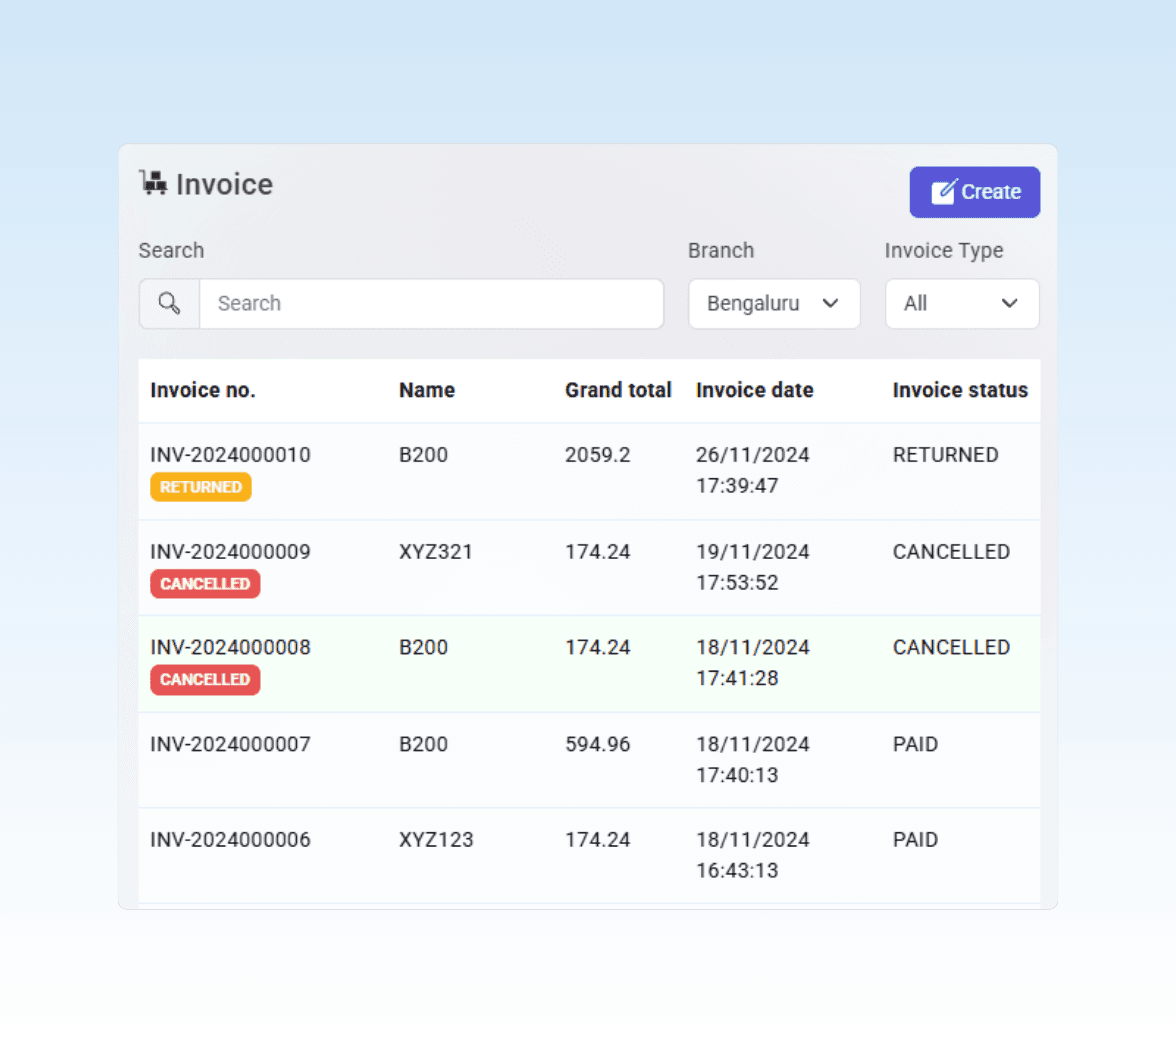Click CANCELLED badge under INV-2024000009

(x=205, y=584)
